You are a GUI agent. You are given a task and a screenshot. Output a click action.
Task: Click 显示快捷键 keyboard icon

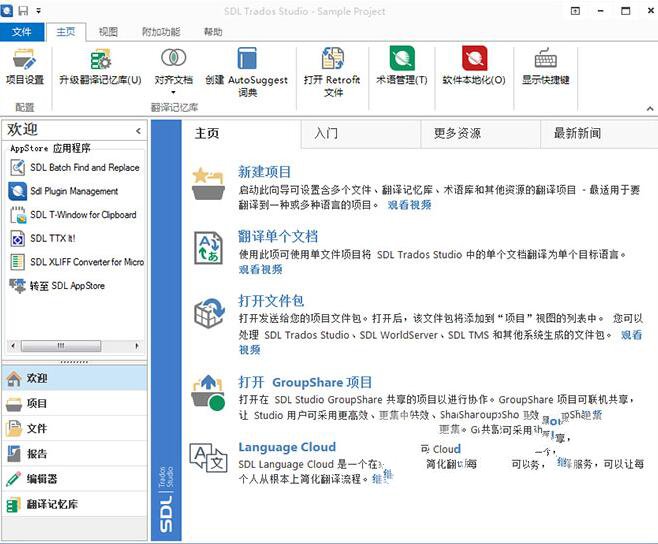(x=546, y=58)
